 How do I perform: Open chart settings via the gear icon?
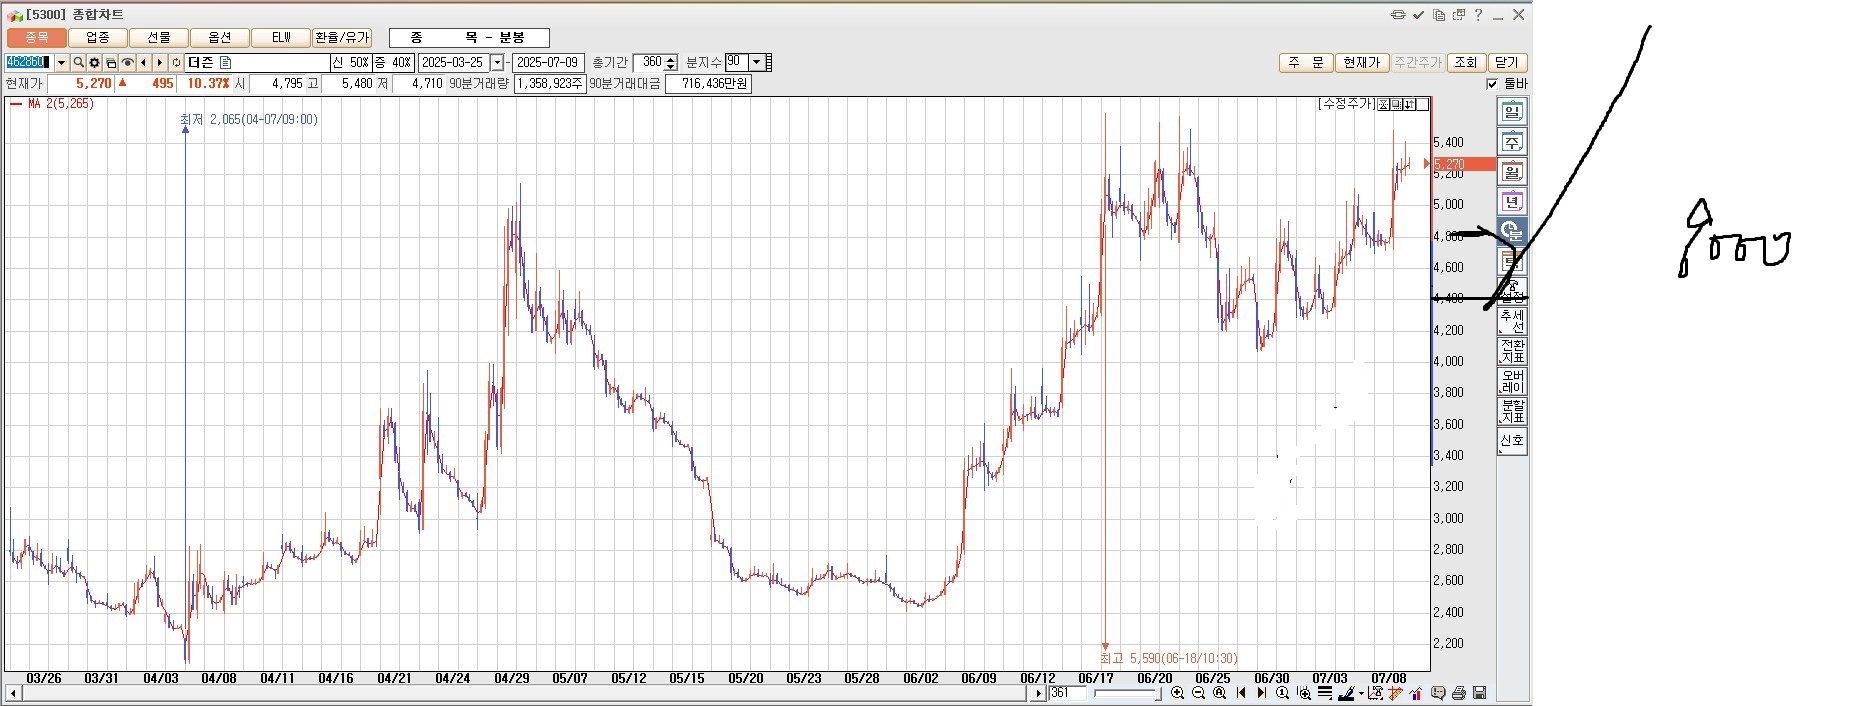coord(95,63)
